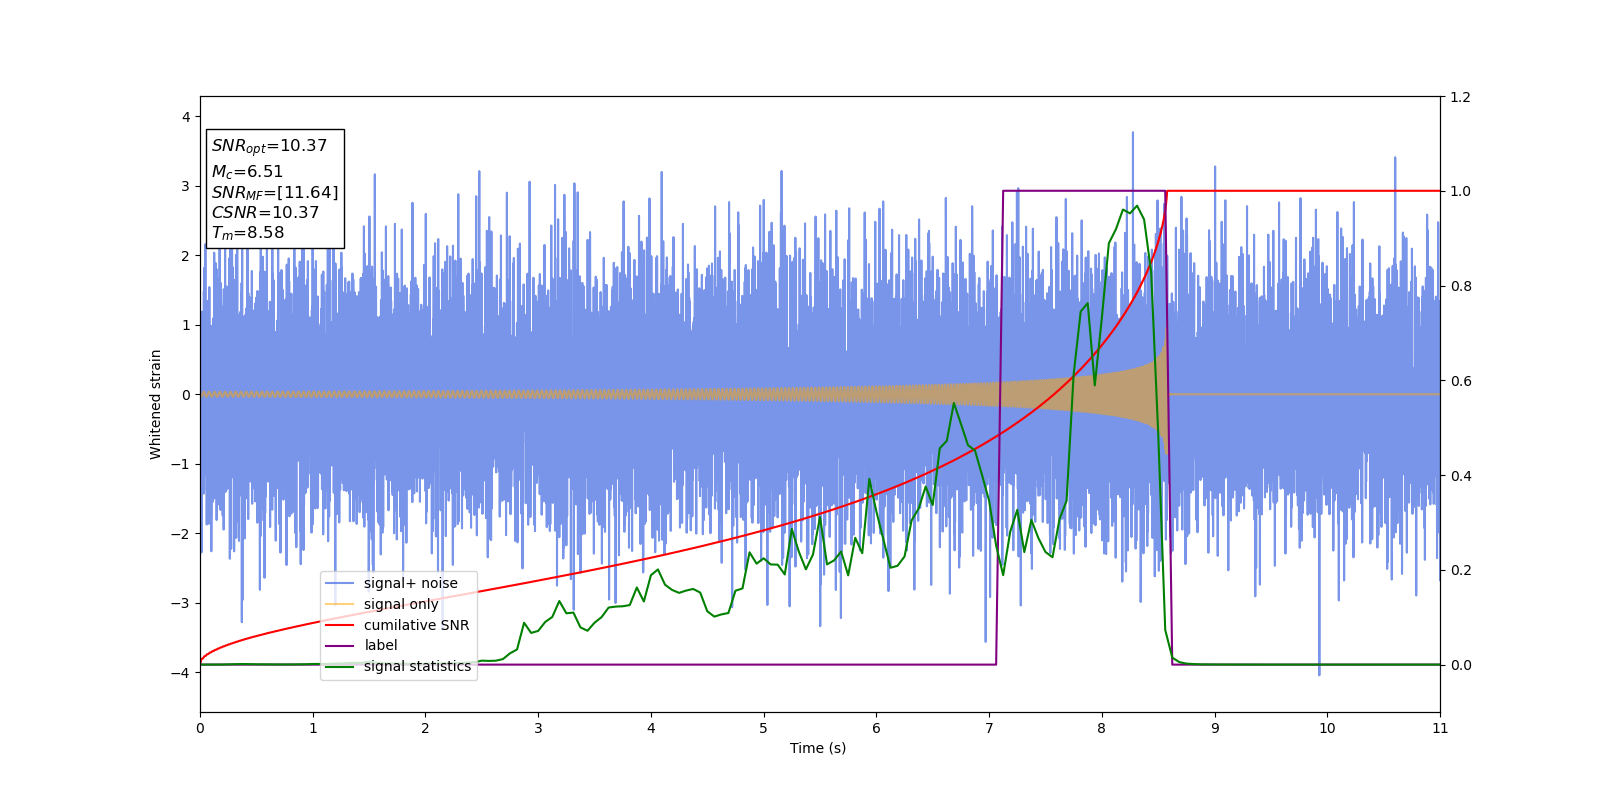Click right-axis tick label 0.0

[1460, 665]
